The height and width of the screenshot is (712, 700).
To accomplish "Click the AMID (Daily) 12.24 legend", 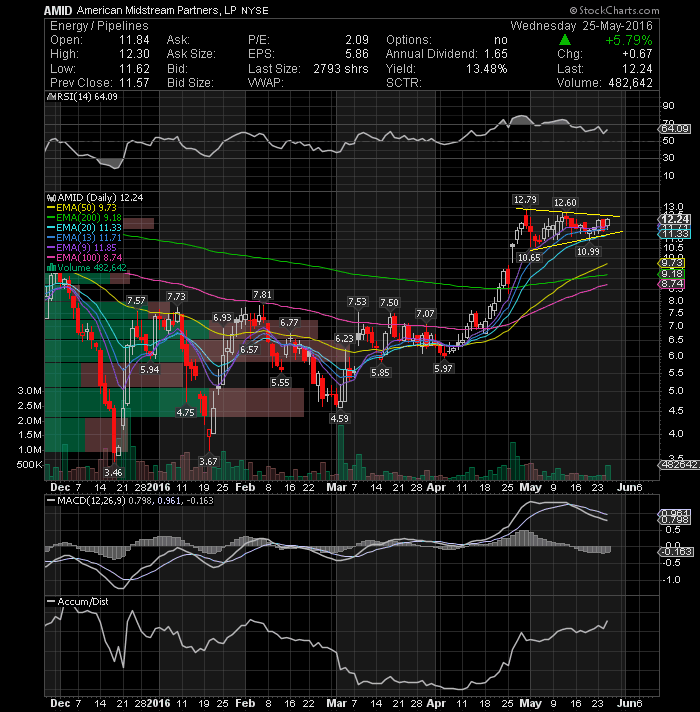I will [x=95, y=198].
